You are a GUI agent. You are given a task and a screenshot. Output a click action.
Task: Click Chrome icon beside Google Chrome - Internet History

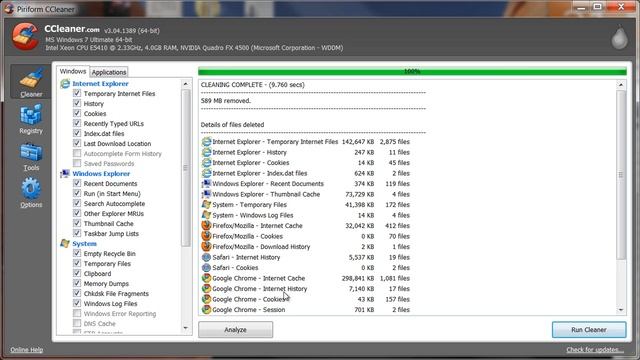[x=206, y=289]
